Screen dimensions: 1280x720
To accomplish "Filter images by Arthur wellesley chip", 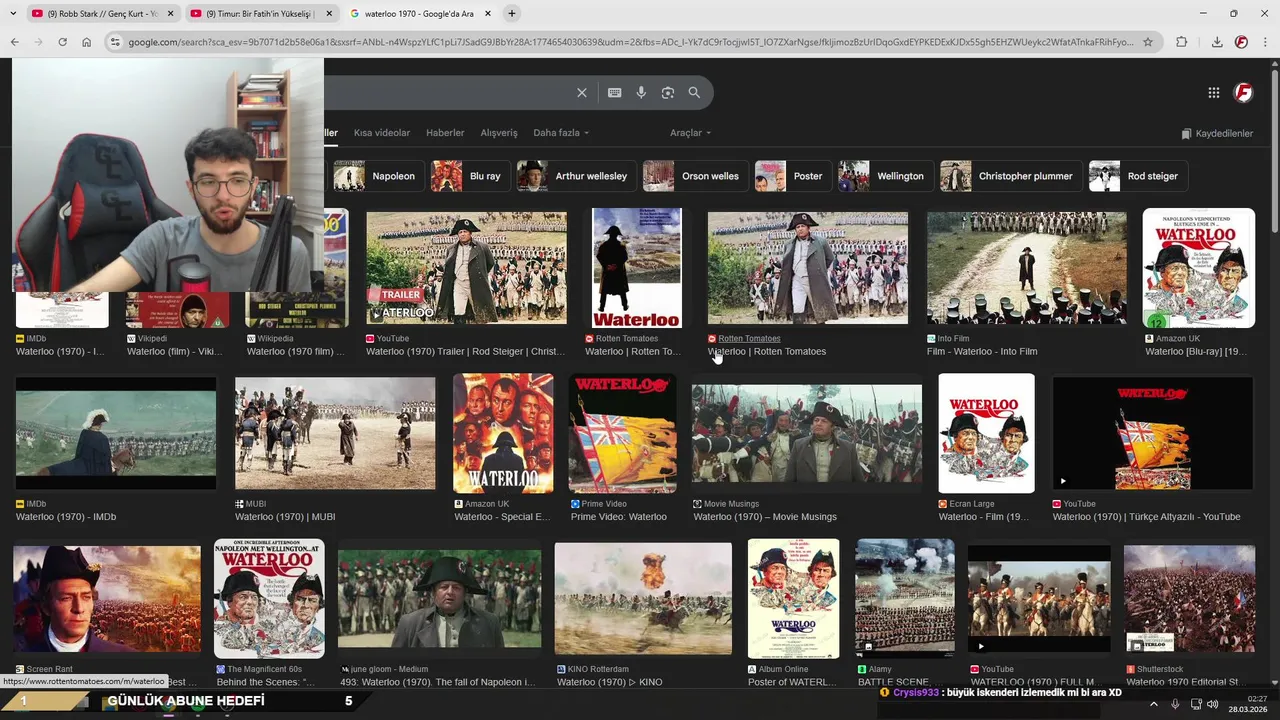I will tap(576, 176).
